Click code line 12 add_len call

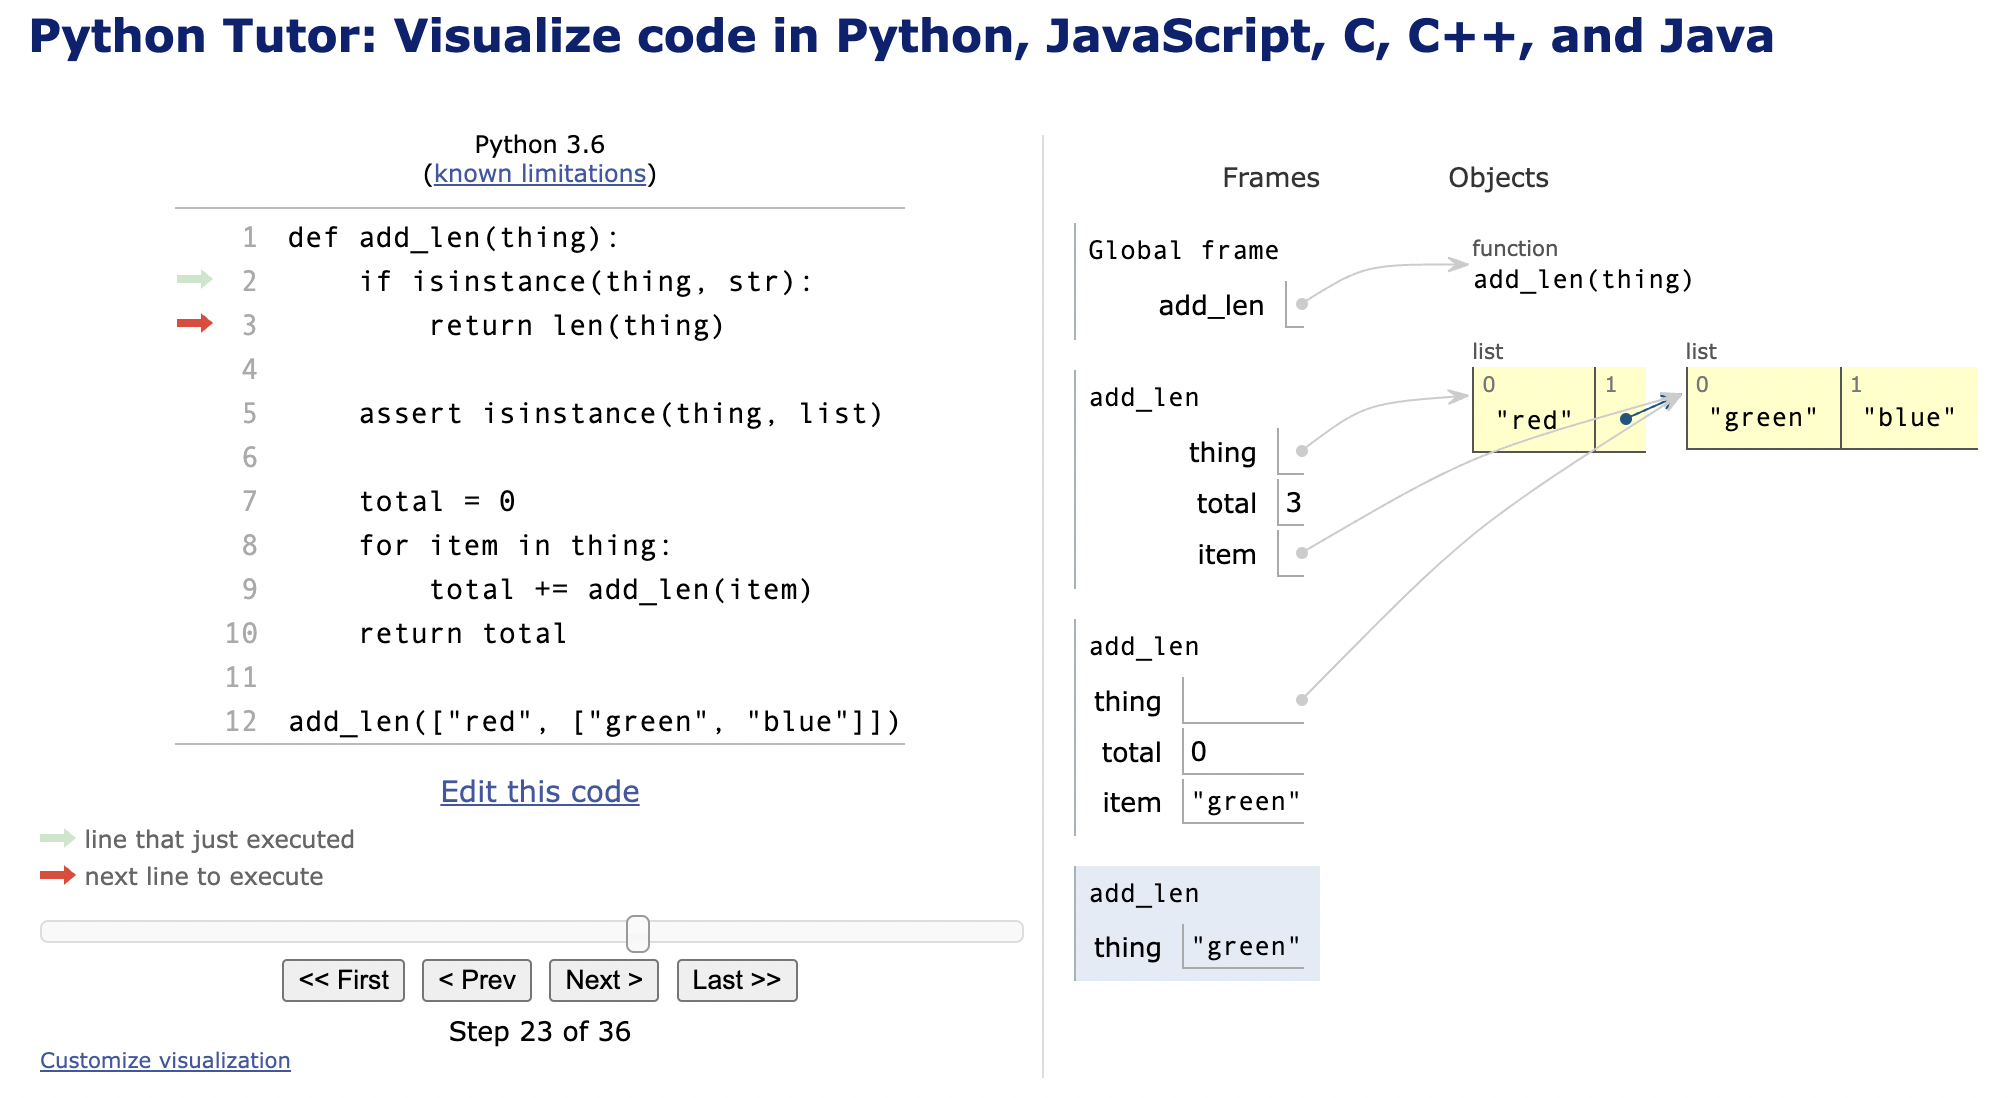(595, 722)
